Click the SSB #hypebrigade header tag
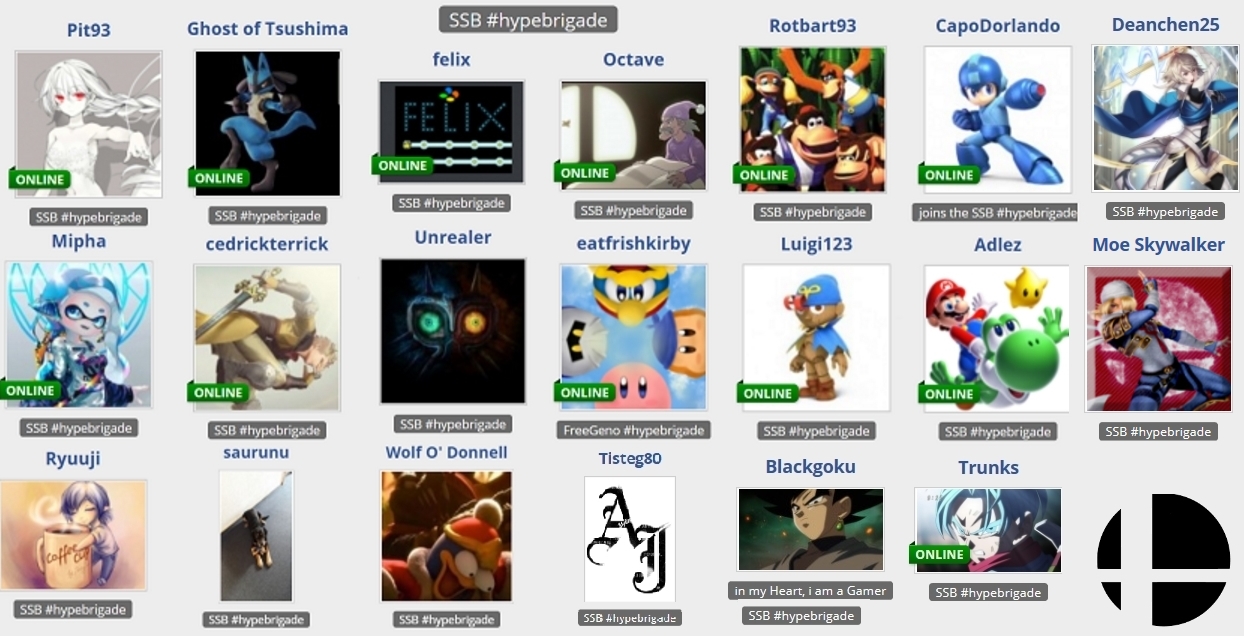Image resolution: width=1244 pixels, height=636 pixels. click(529, 19)
